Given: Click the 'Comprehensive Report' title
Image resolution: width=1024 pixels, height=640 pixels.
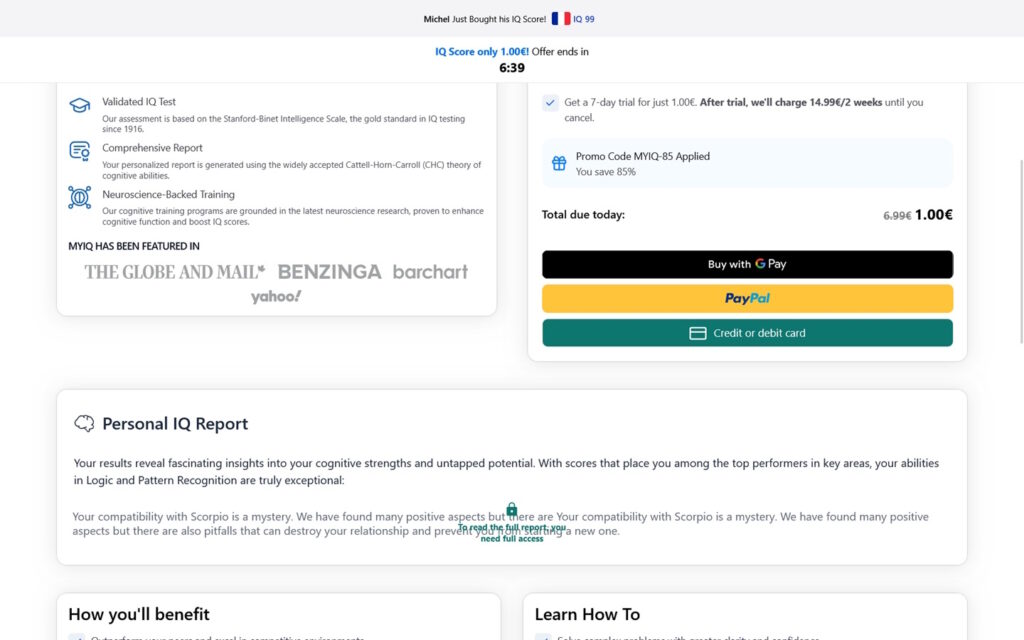Looking at the screenshot, I should [x=152, y=148].
